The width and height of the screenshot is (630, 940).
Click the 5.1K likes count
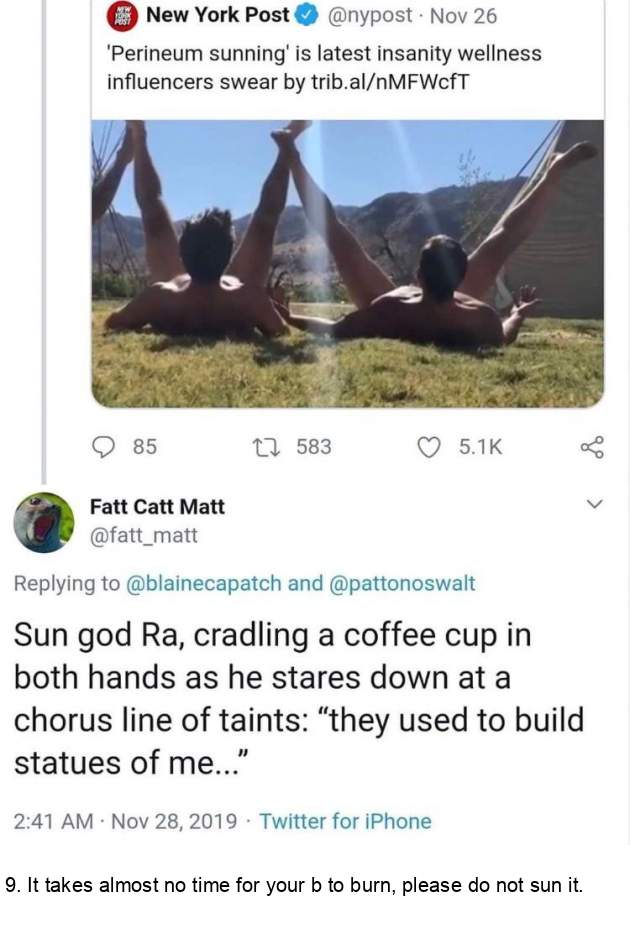pyautogui.click(x=481, y=447)
